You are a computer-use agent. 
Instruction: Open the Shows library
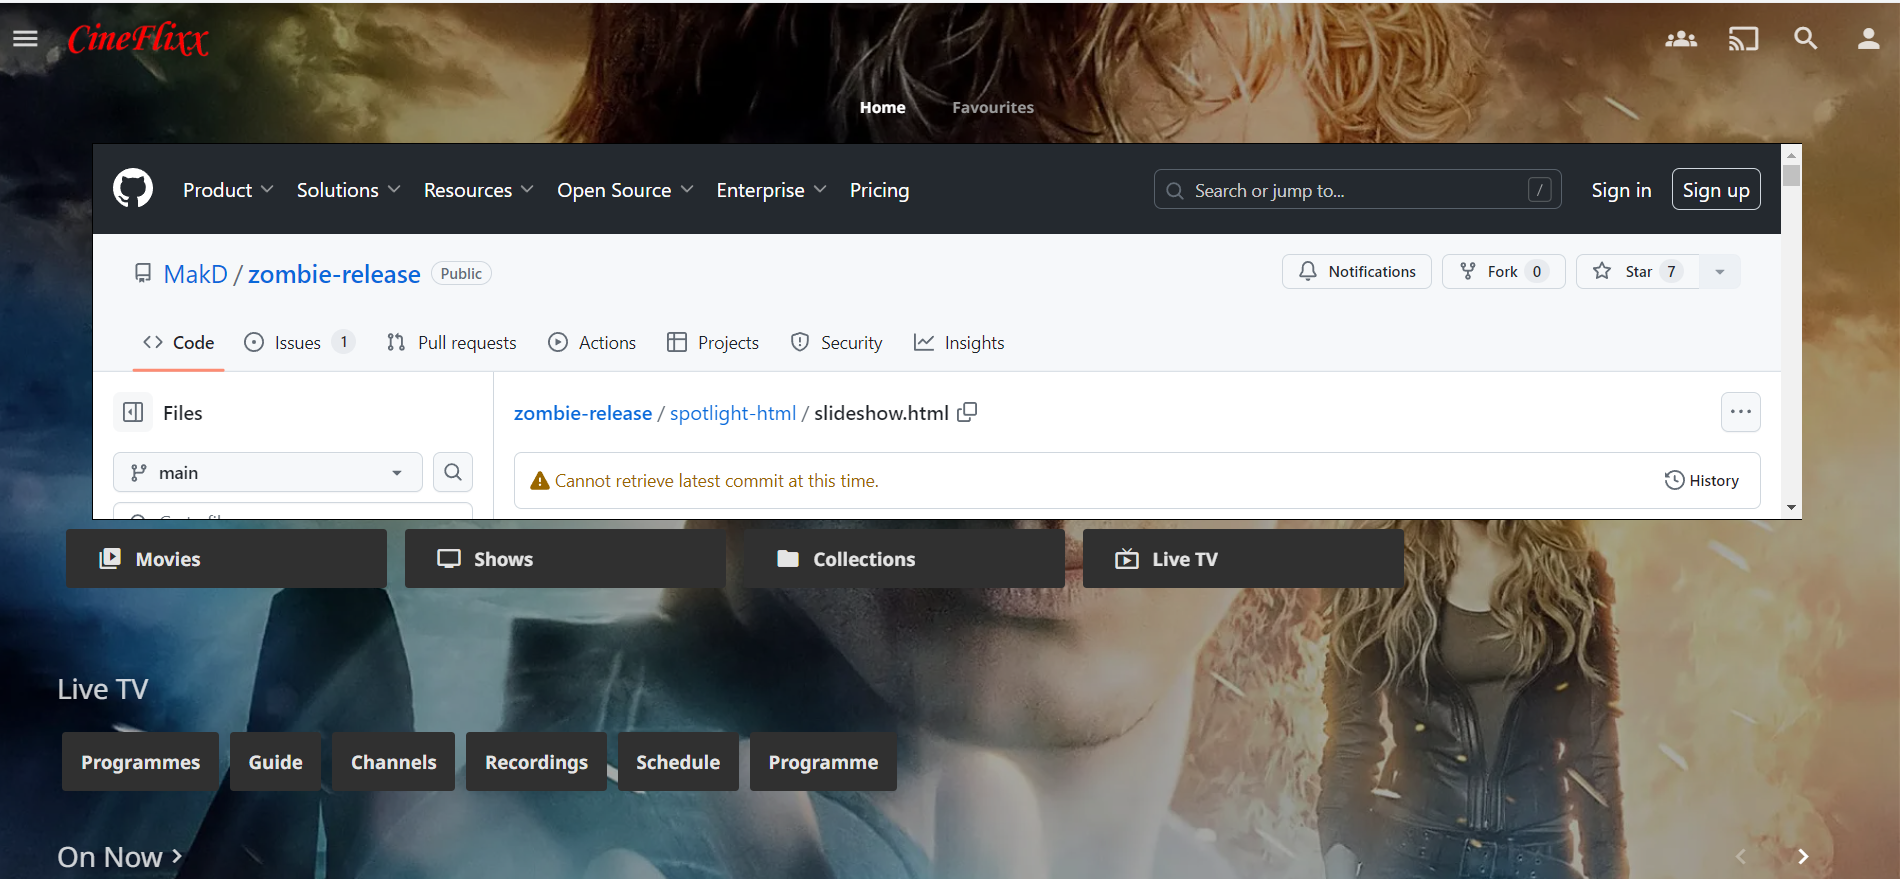coord(565,559)
